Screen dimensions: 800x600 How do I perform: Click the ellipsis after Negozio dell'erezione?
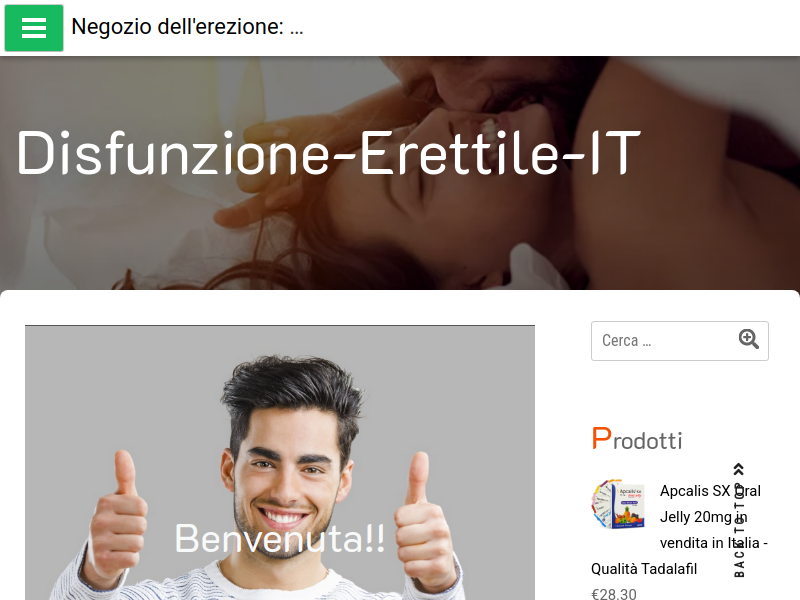click(x=296, y=28)
